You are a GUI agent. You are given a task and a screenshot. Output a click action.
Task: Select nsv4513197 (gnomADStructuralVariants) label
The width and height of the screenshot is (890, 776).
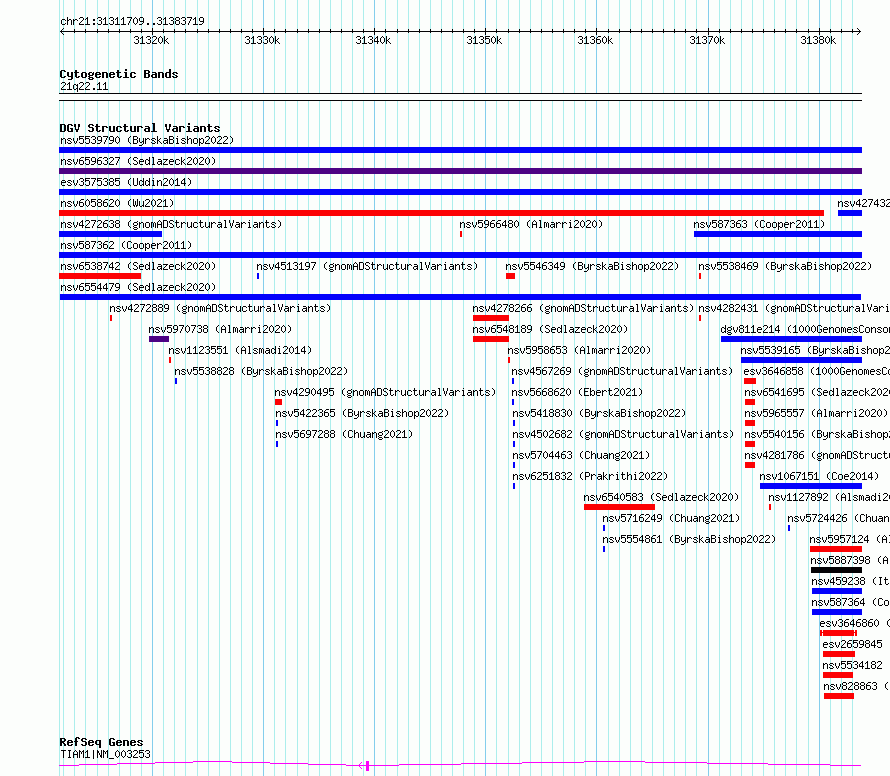(x=367, y=266)
